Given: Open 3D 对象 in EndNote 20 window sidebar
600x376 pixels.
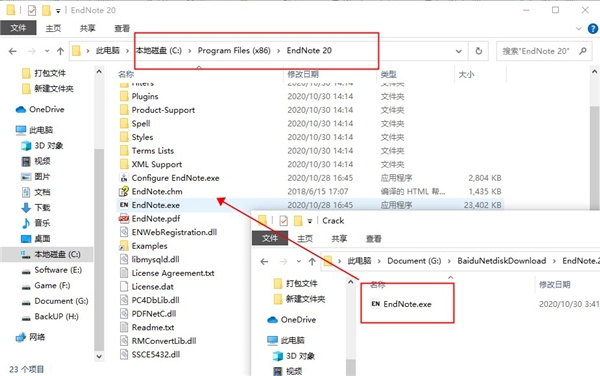Looking at the screenshot, I should click(x=49, y=145).
